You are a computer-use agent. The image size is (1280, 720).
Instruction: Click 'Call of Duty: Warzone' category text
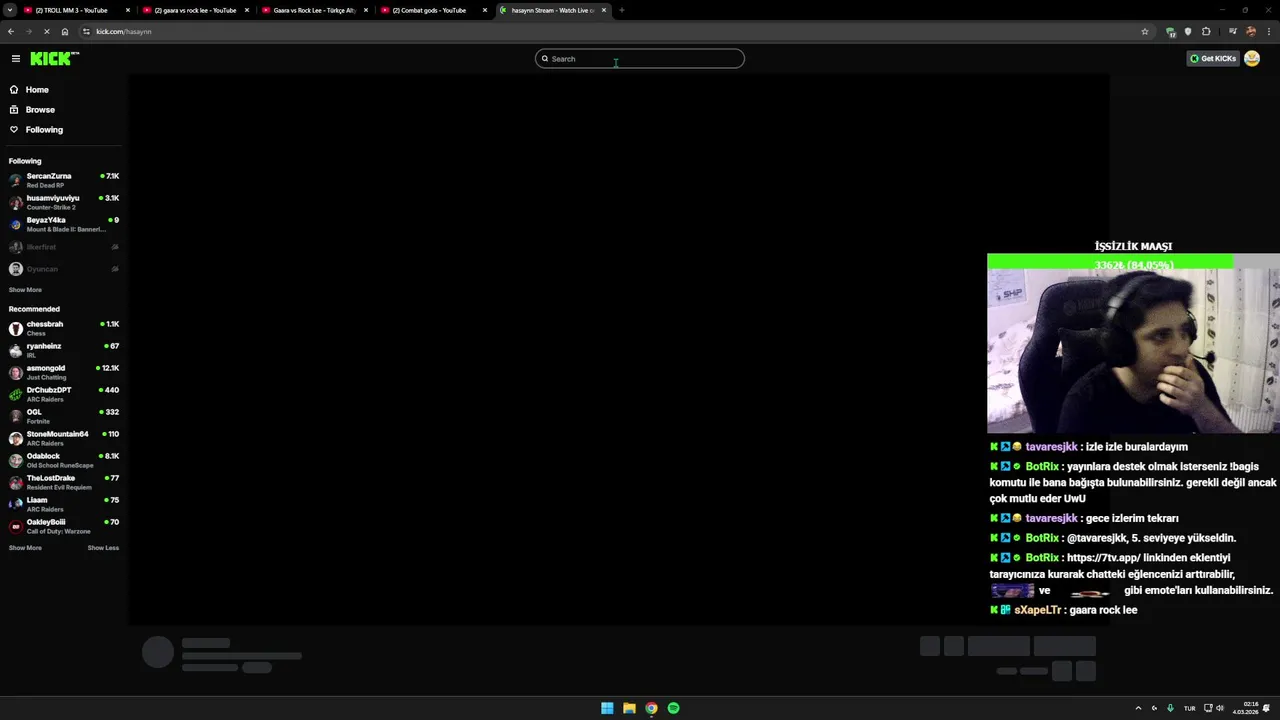coord(60,532)
